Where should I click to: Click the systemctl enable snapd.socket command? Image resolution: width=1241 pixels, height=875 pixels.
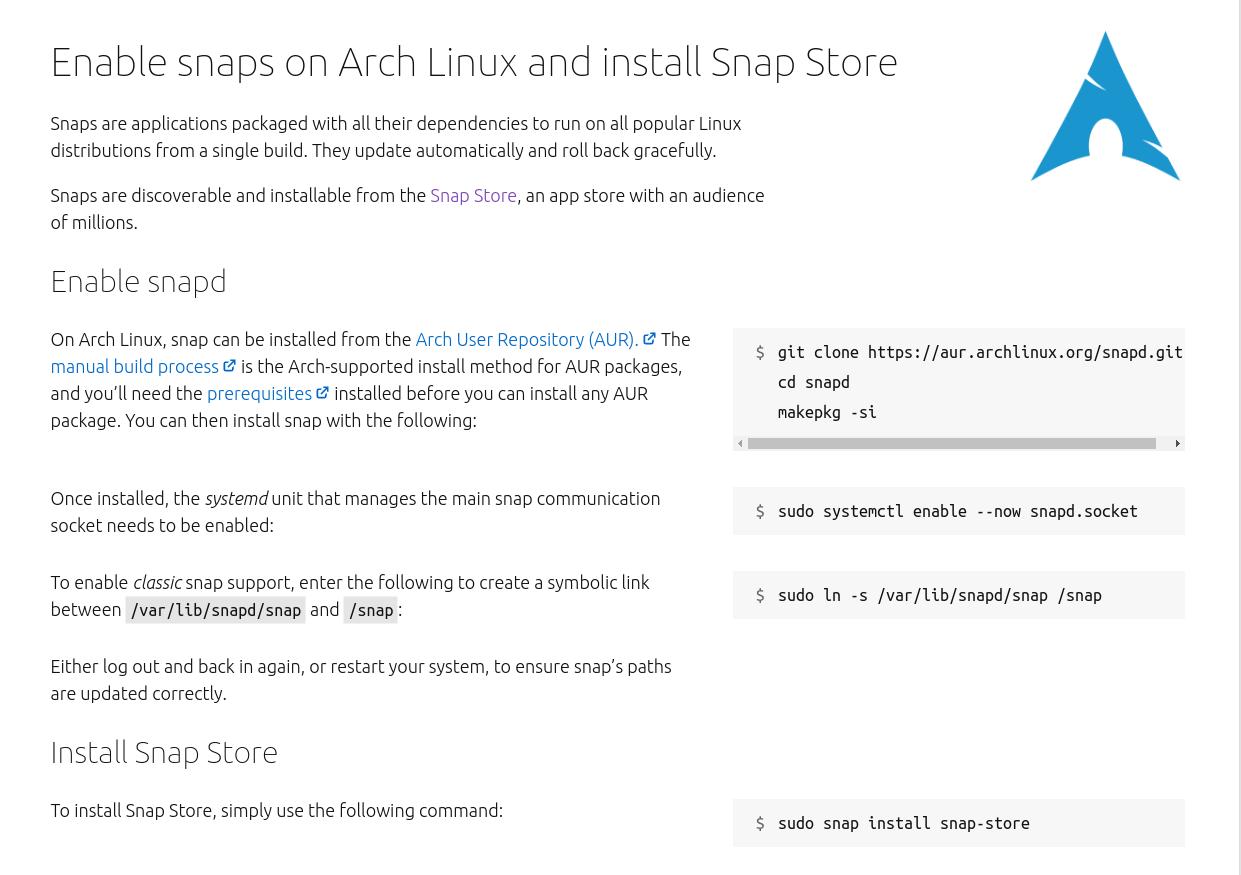point(957,511)
